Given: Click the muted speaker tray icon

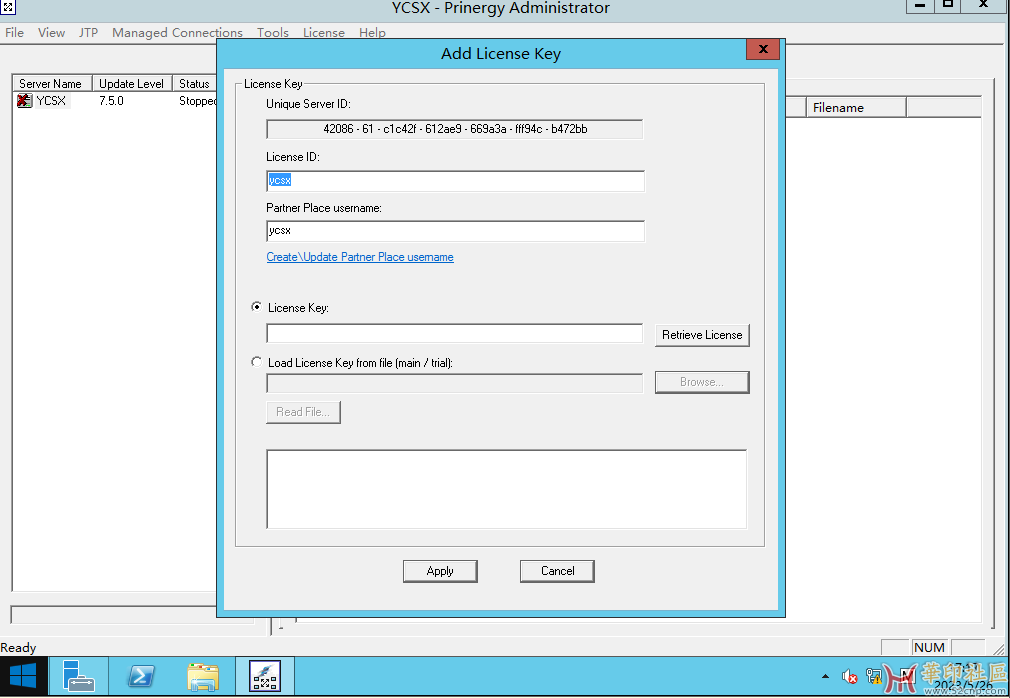Looking at the screenshot, I should point(850,676).
